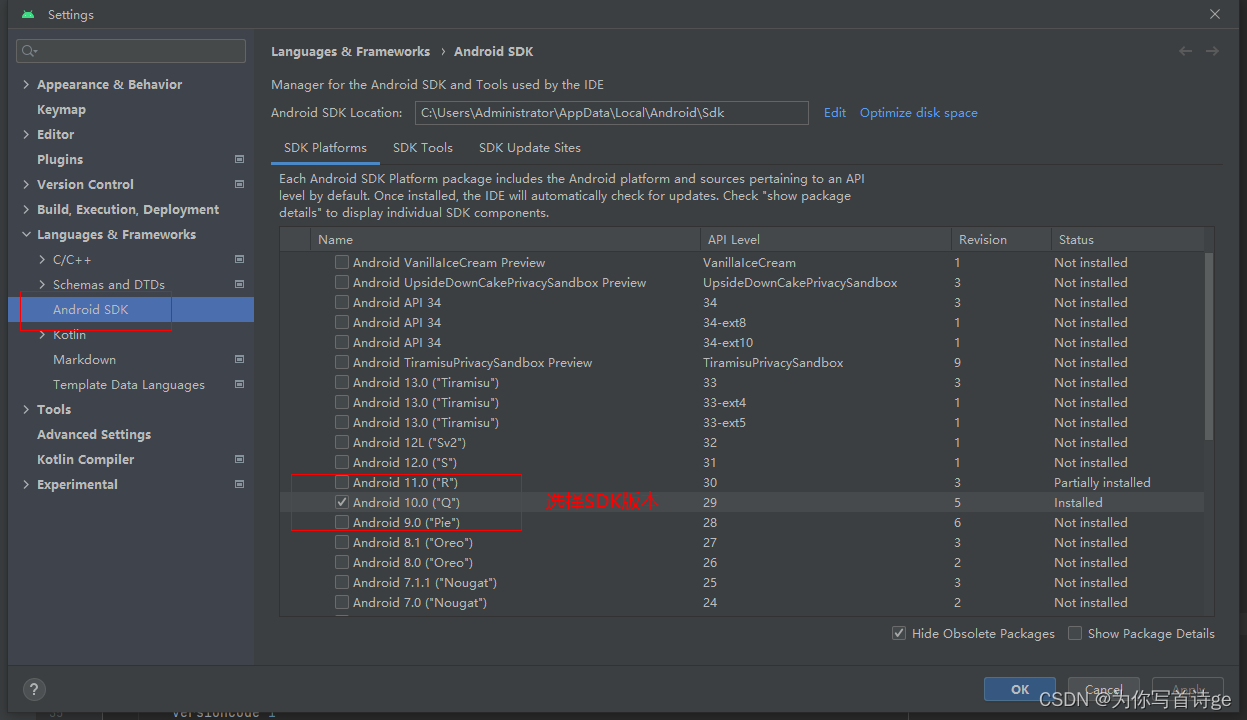Open Template Data Languages page
The image size is (1247, 720).
tap(129, 385)
